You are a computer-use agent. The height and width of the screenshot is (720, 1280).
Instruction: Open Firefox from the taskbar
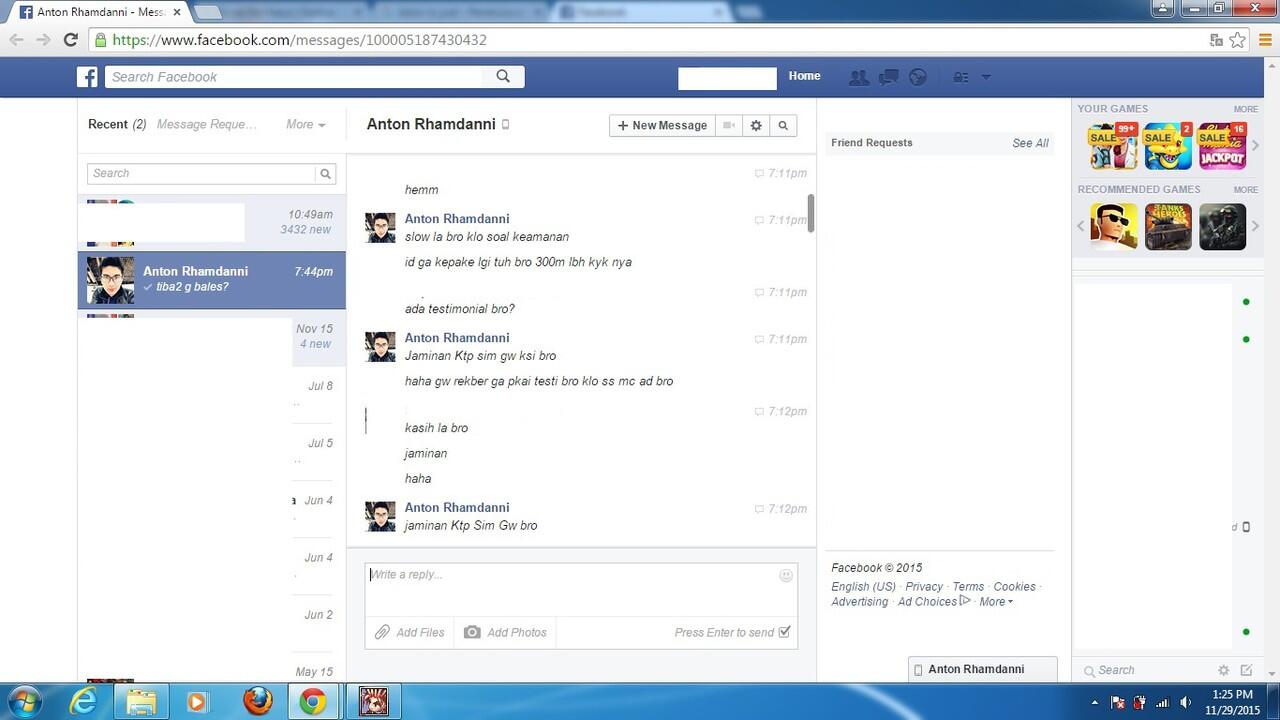click(x=257, y=701)
